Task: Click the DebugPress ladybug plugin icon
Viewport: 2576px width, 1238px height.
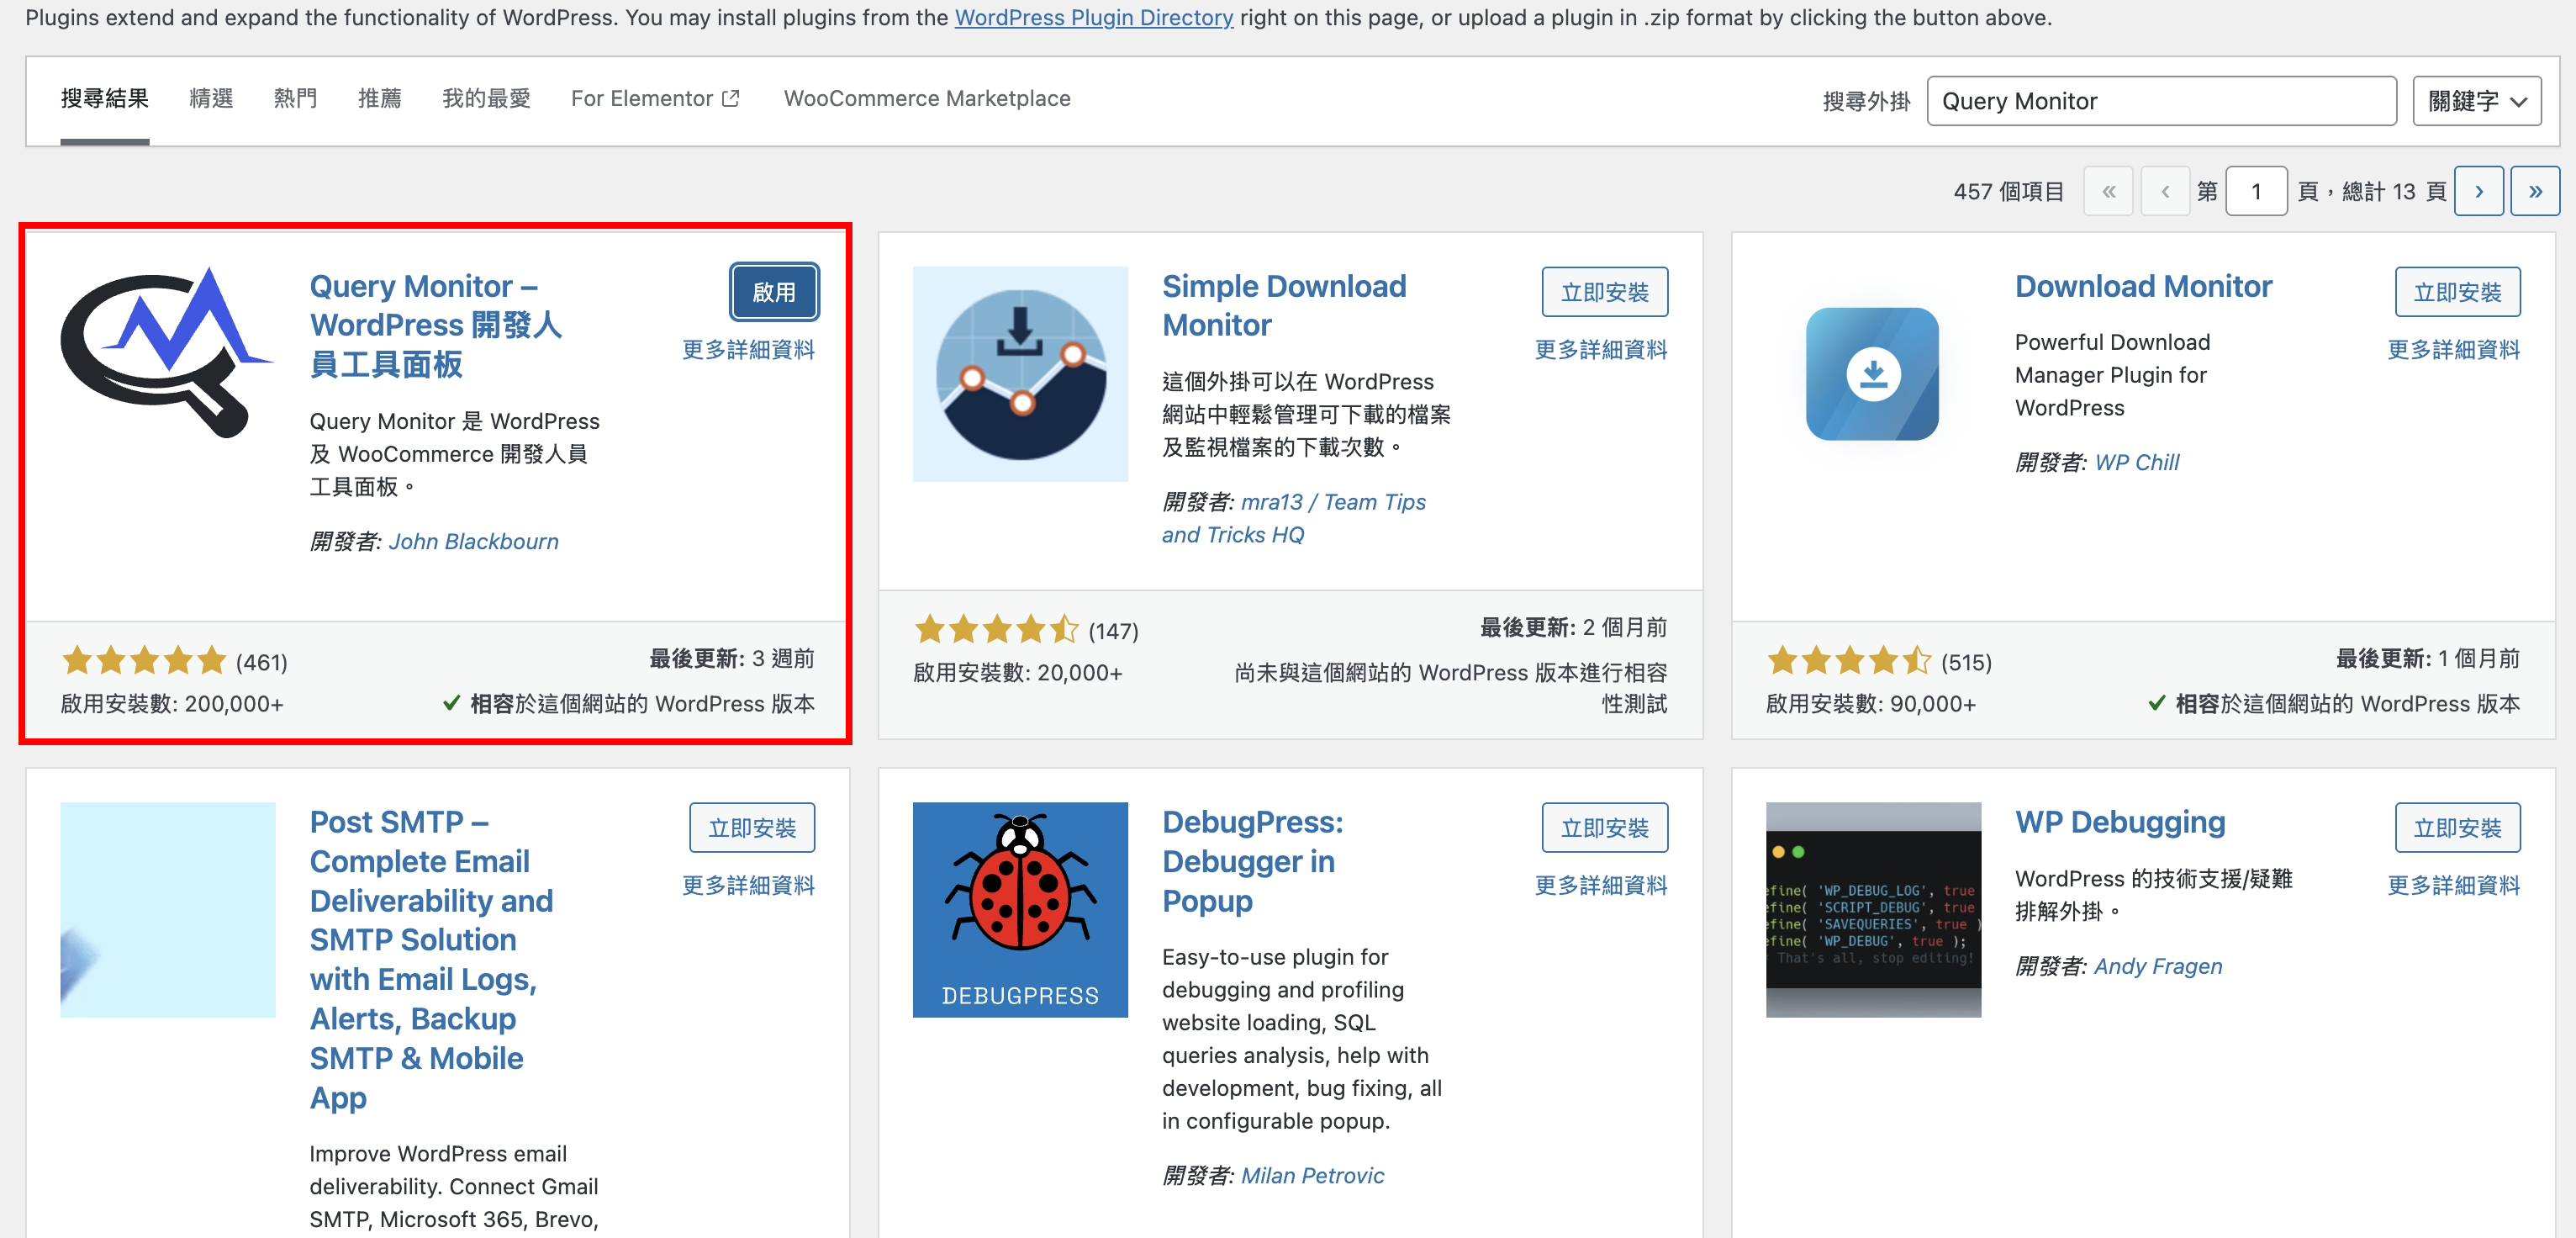Action: 1019,908
